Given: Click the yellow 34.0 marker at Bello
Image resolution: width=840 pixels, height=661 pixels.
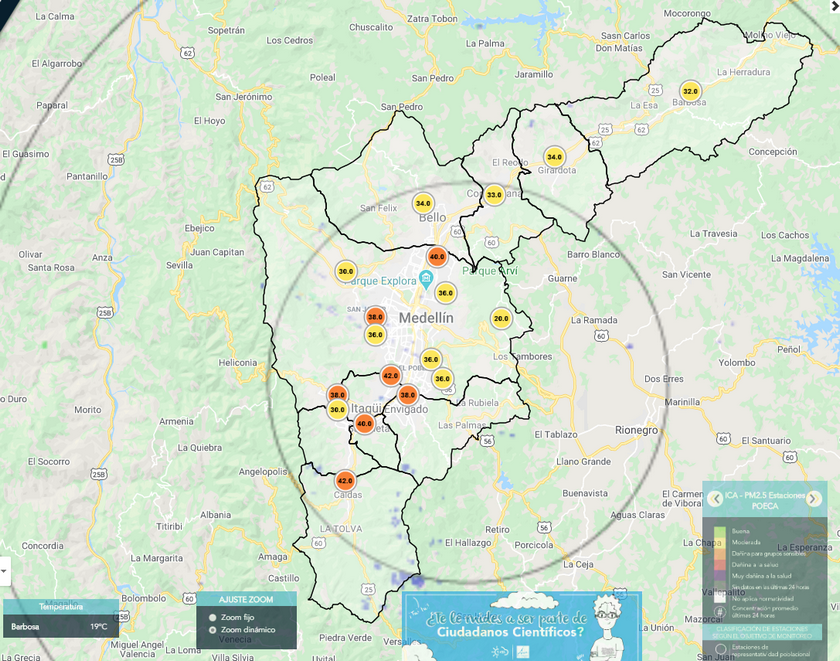Looking at the screenshot, I should 423,203.
